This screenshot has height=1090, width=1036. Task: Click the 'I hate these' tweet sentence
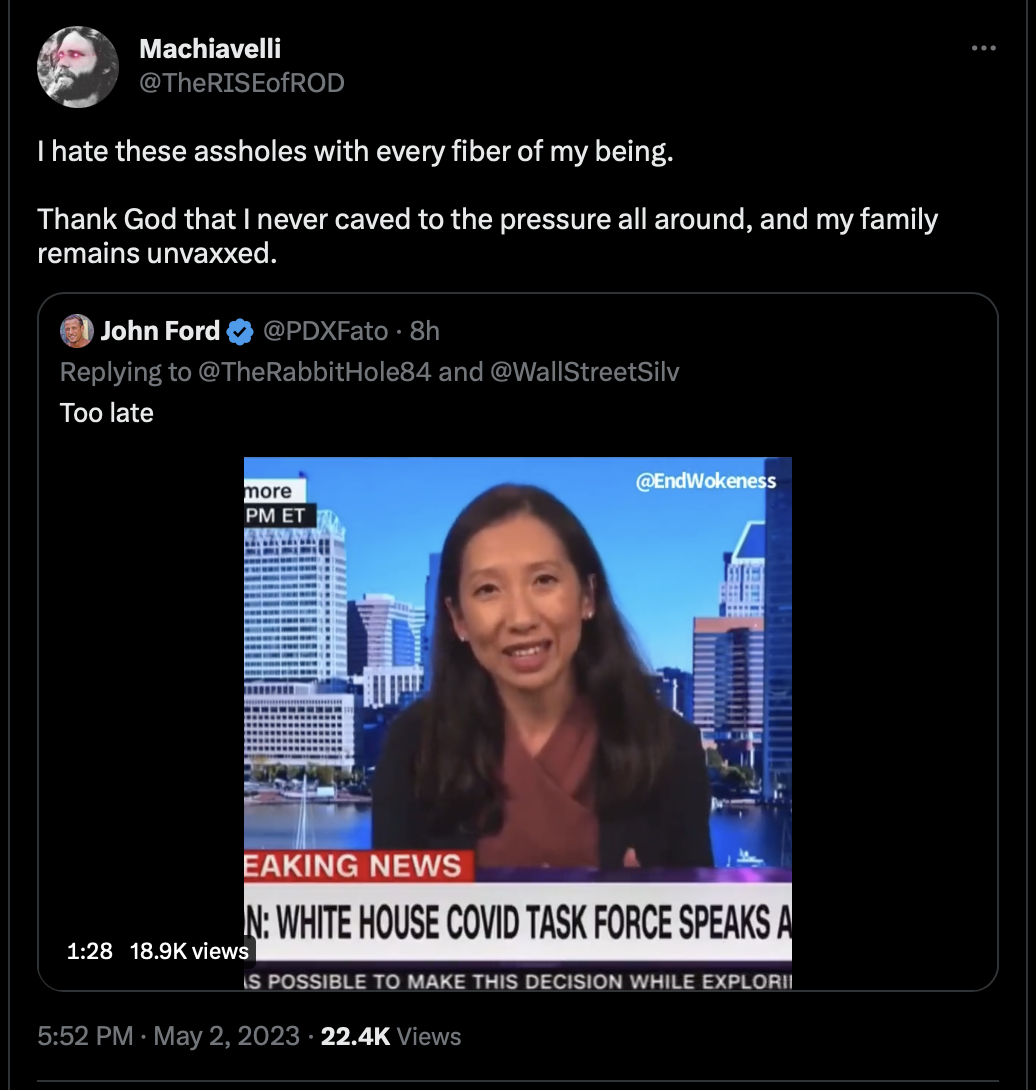pos(355,152)
